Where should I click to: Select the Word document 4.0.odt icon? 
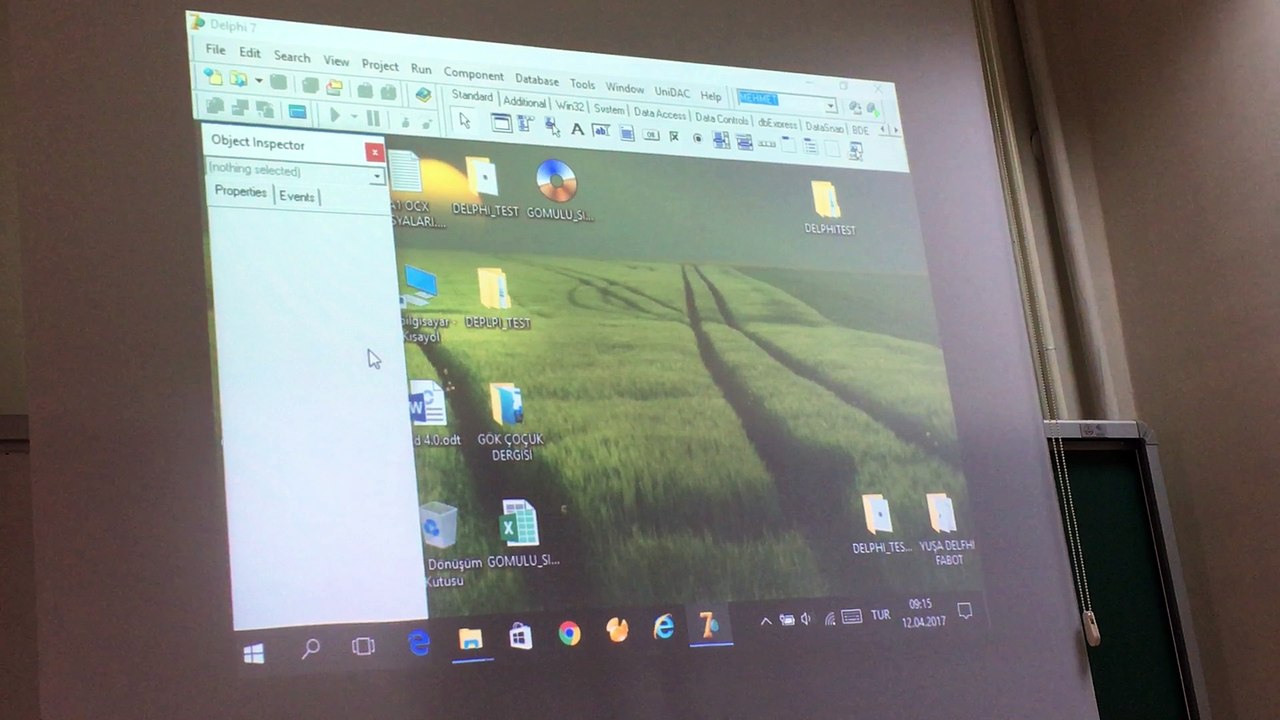point(432,412)
